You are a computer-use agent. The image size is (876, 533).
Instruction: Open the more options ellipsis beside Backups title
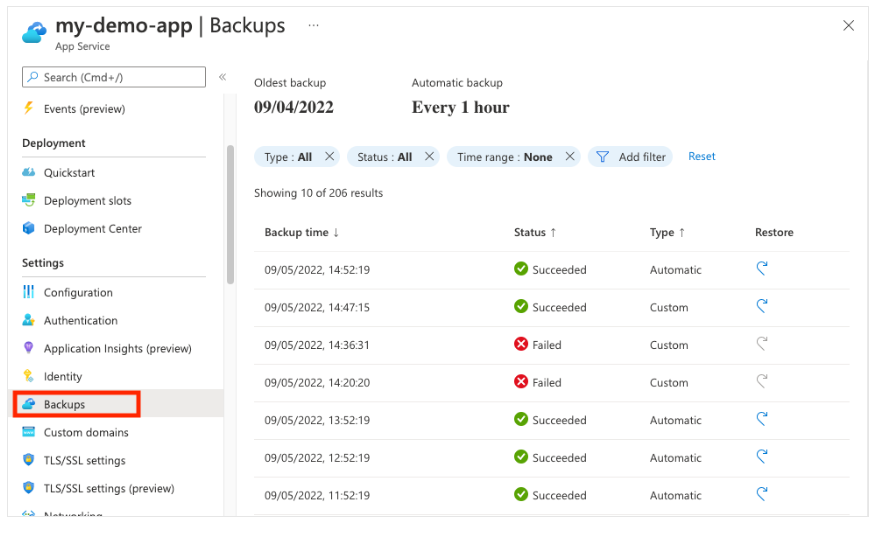[313, 25]
